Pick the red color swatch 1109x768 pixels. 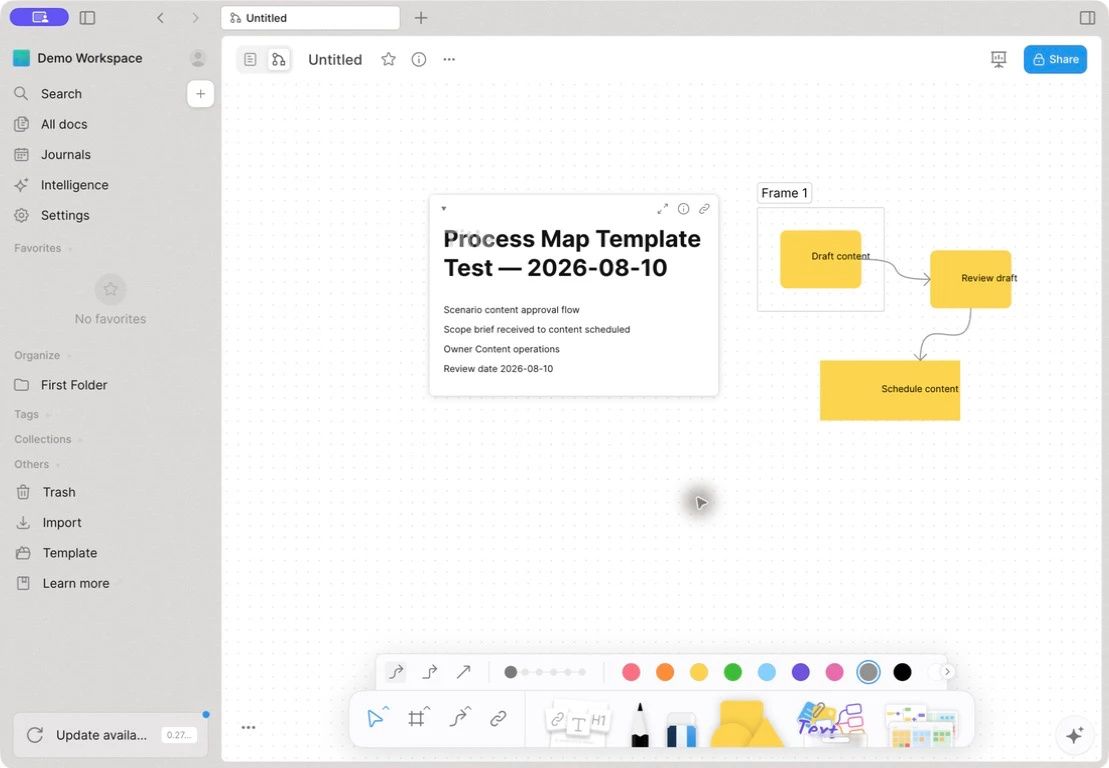pos(631,672)
